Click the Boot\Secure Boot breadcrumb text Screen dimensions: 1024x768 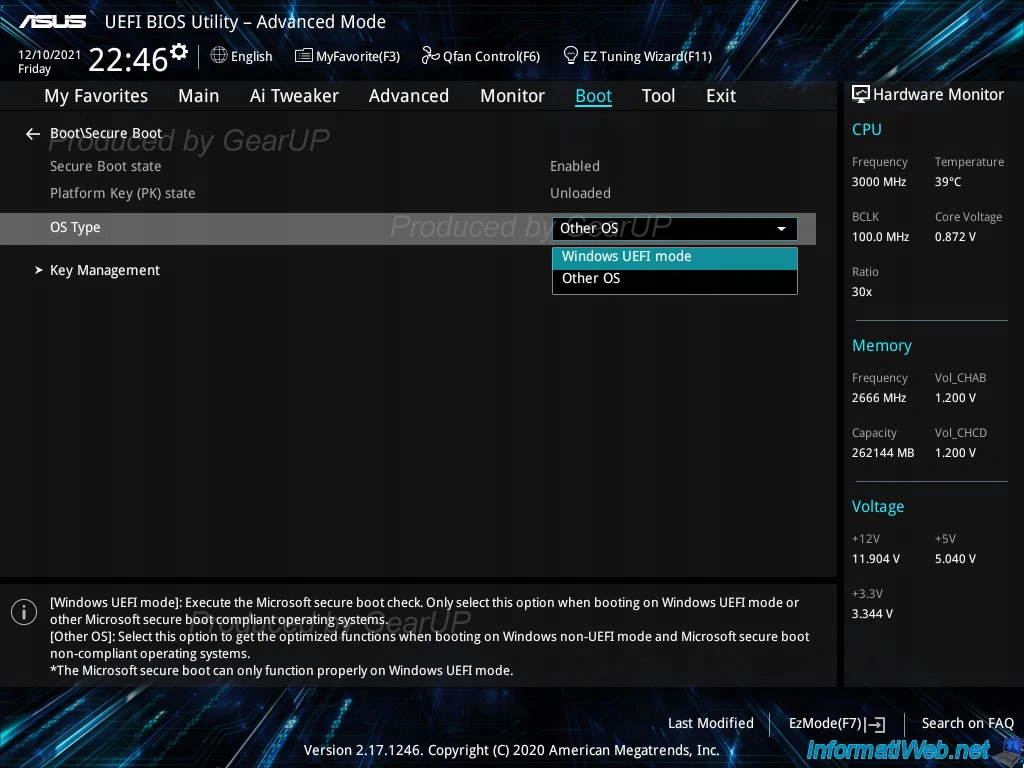coord(106,133)
